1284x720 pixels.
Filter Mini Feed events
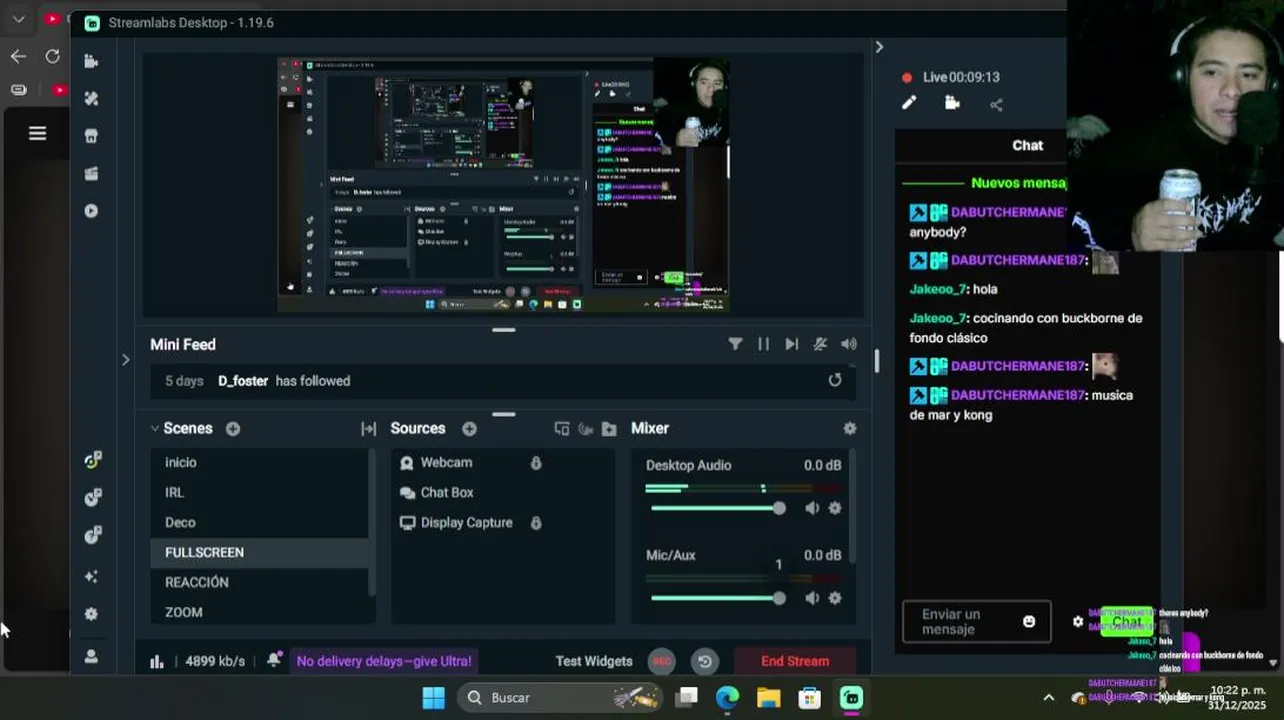[x=735, y=344]
